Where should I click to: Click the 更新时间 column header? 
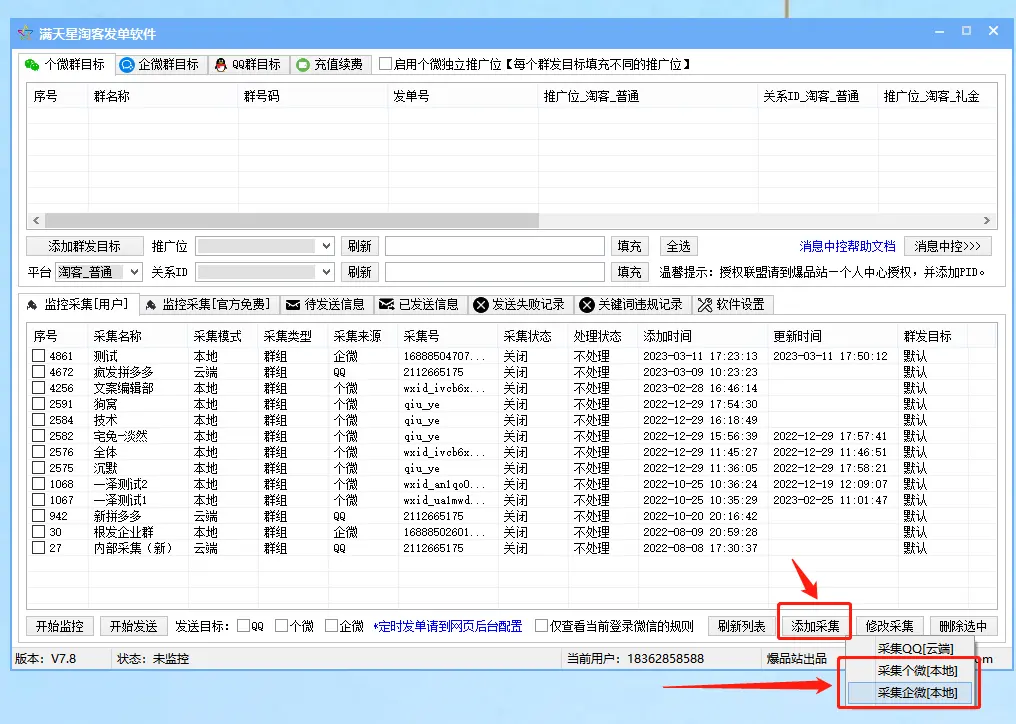pyautogui.click(x=833, y=336)
